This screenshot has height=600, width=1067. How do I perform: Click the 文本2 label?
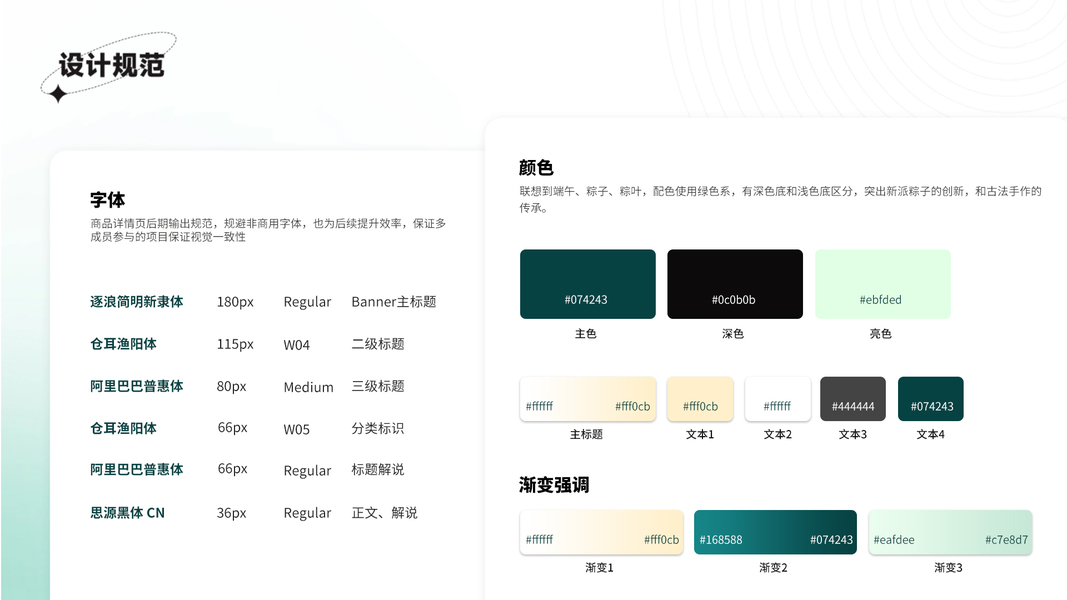coord(778,434)
